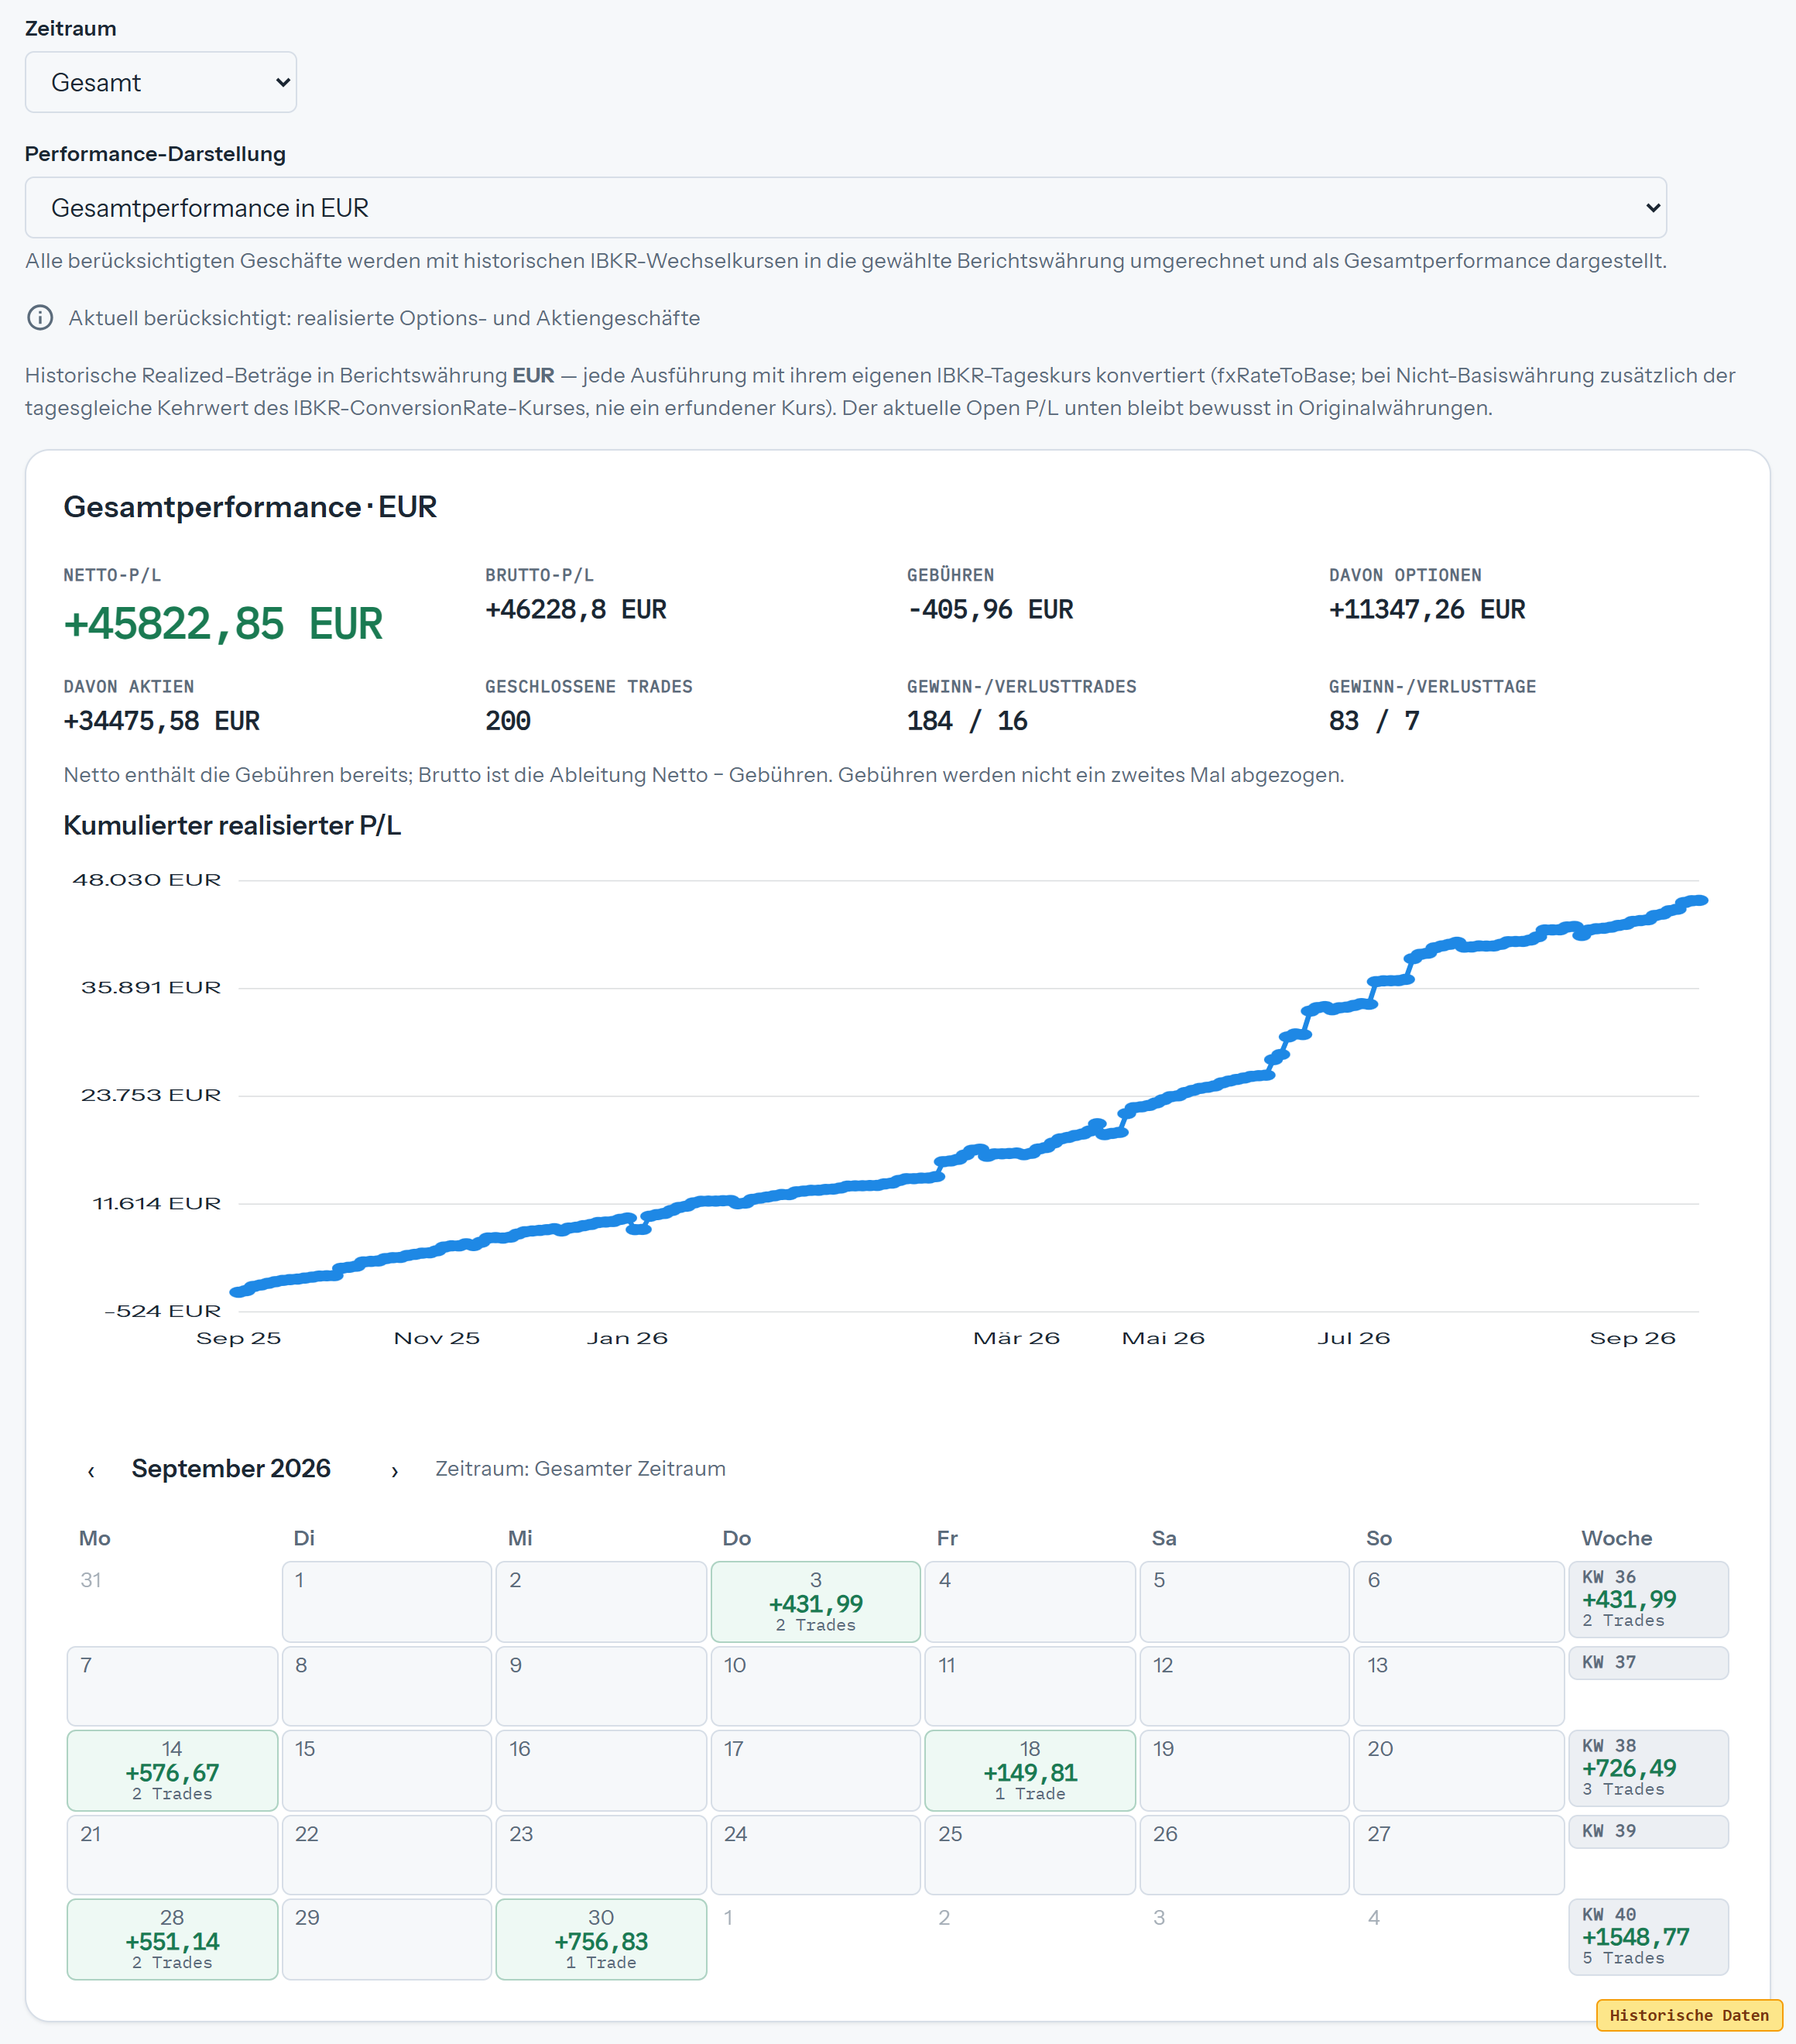The width and height of the screenshot is (1796, 2044).
Task: Click the KW 37 week cell
Action: (1648, 1662)
